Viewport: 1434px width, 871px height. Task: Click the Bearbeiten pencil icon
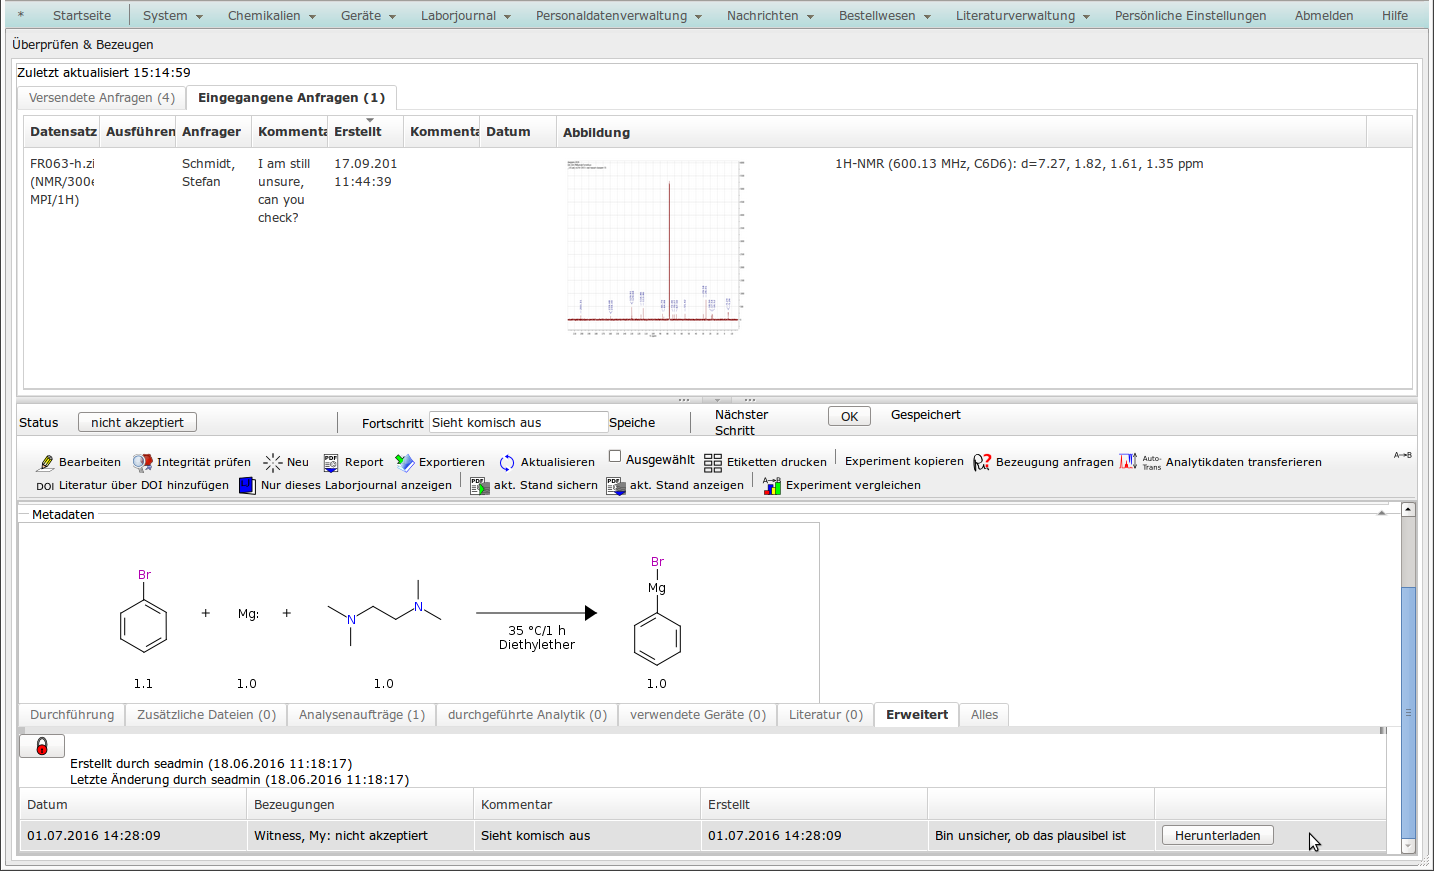pyautogui.click(x=46, y=462)
